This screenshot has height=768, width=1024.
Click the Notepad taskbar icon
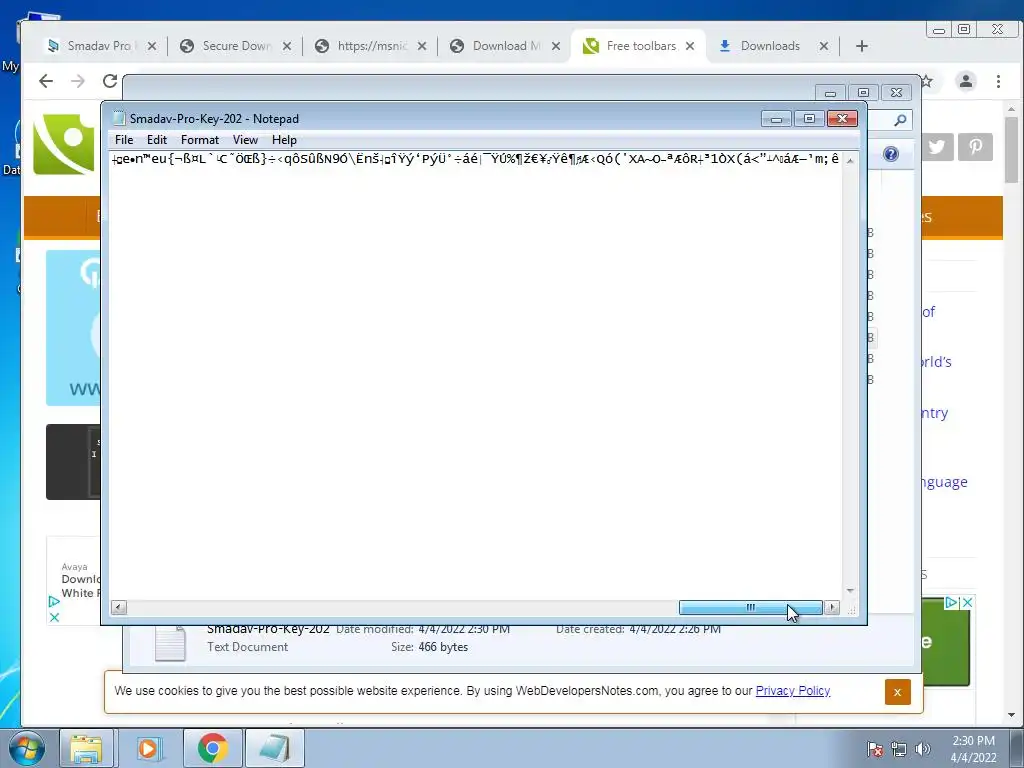point(274,748)
